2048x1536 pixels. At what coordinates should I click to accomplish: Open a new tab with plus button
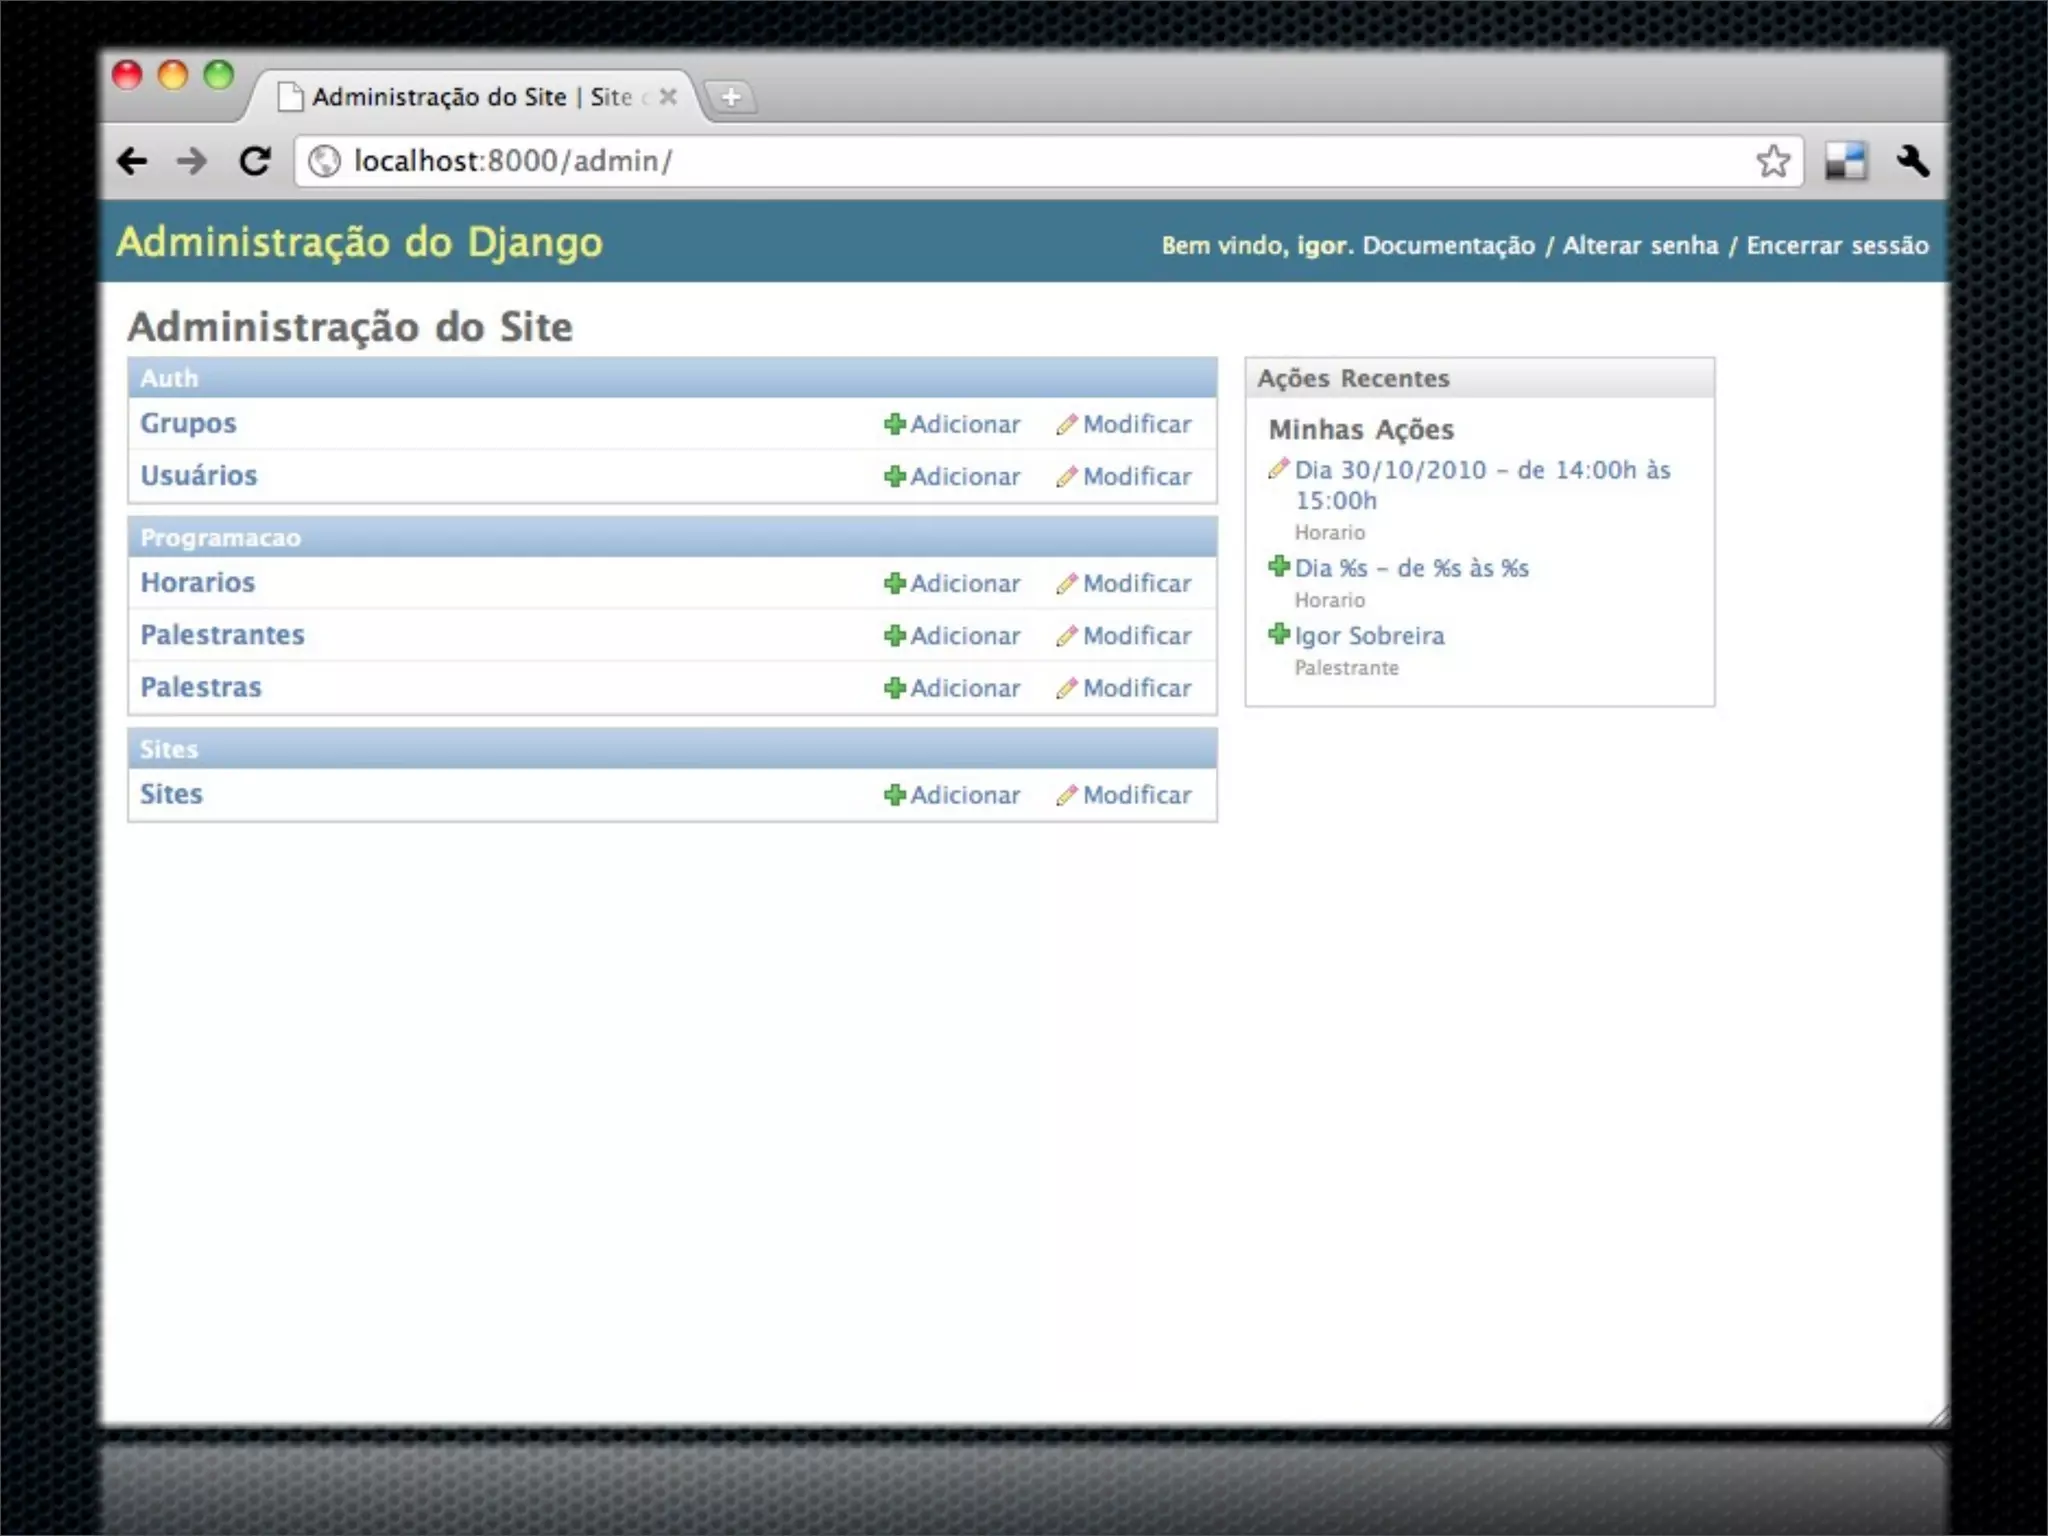pyautogui.click(x=731, y=97)
